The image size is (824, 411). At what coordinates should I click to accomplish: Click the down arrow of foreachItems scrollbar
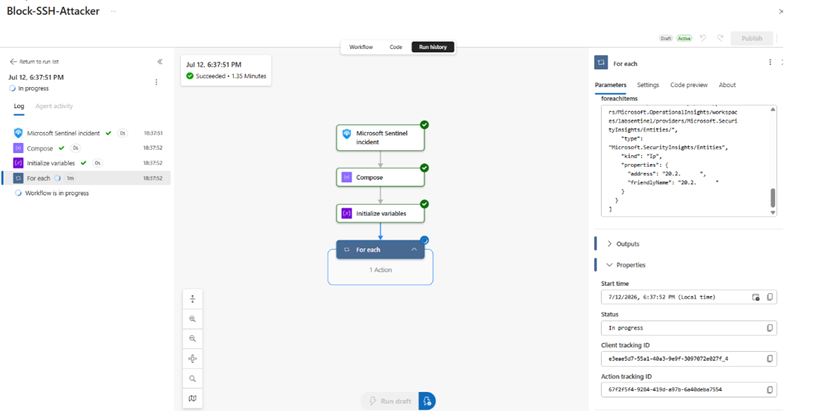click(x=772, y=212)
